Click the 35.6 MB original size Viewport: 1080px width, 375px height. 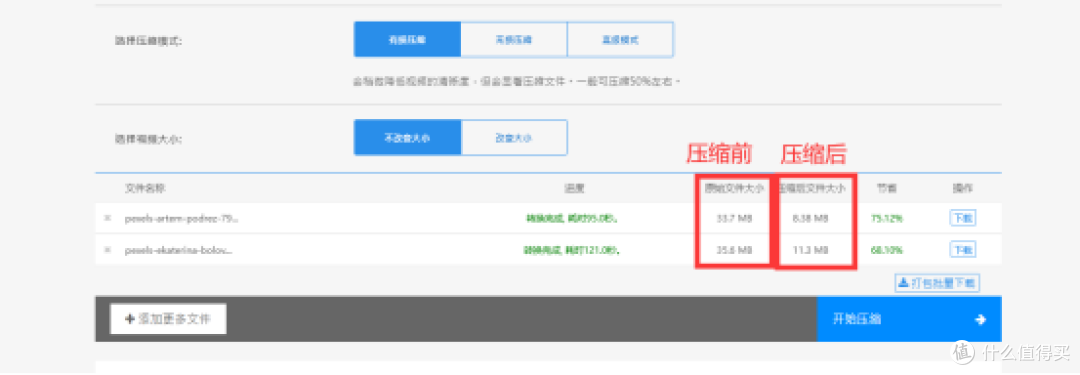click(x=734, y=250)
